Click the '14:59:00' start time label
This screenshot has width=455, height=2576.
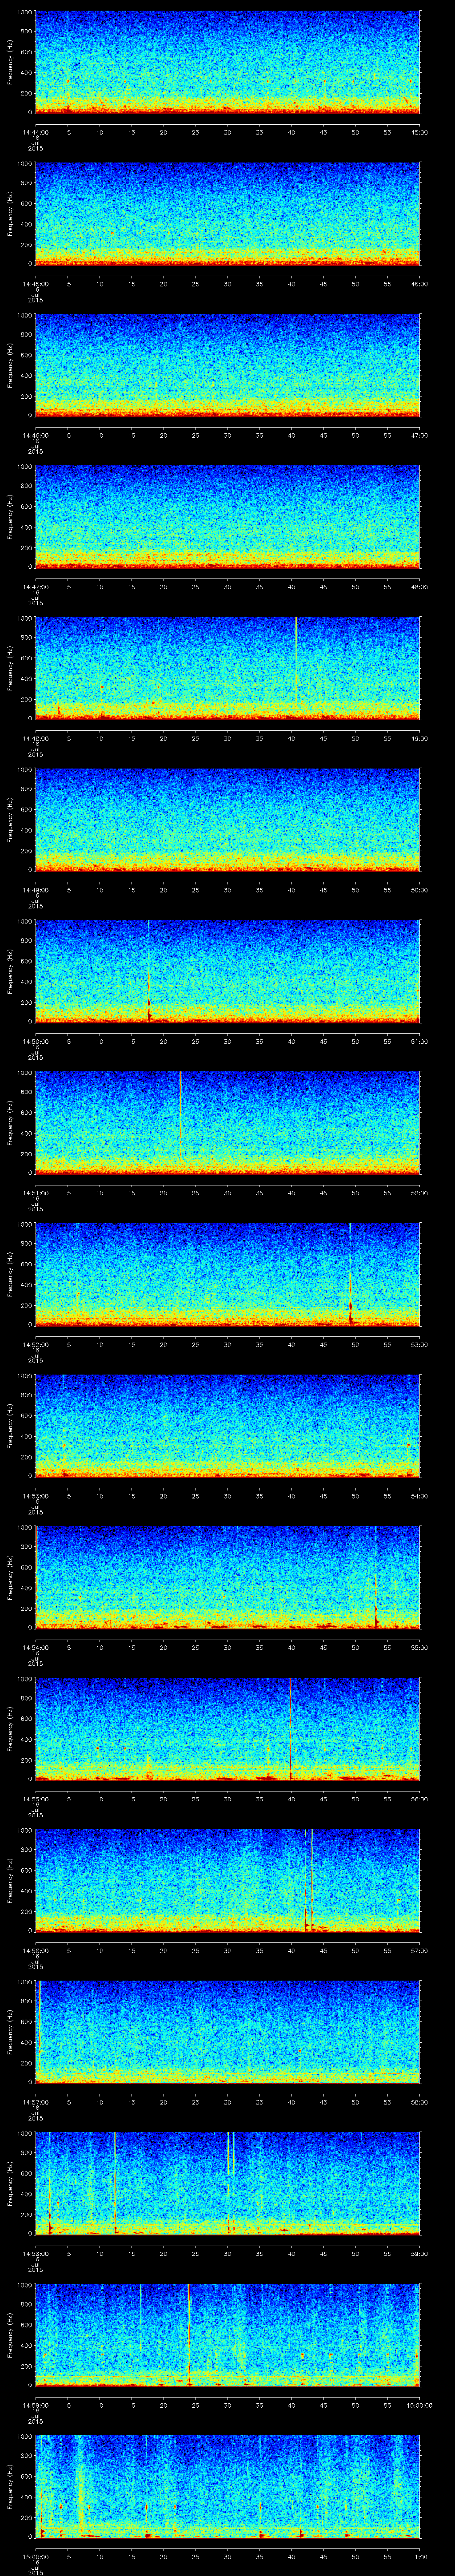coord(35,2405)
